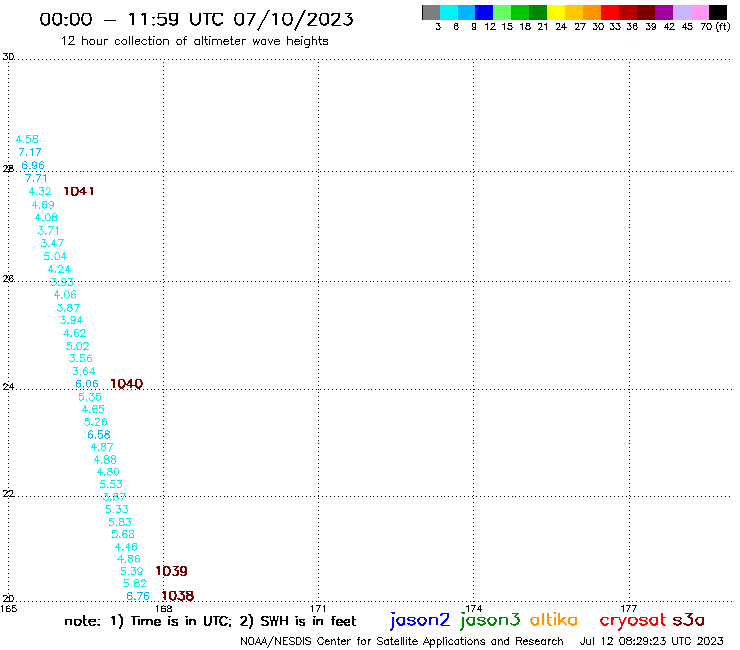Click the cyan swatch in the wave height legend
This screenshot has width=740, height=650.
[x=449, y=12]
